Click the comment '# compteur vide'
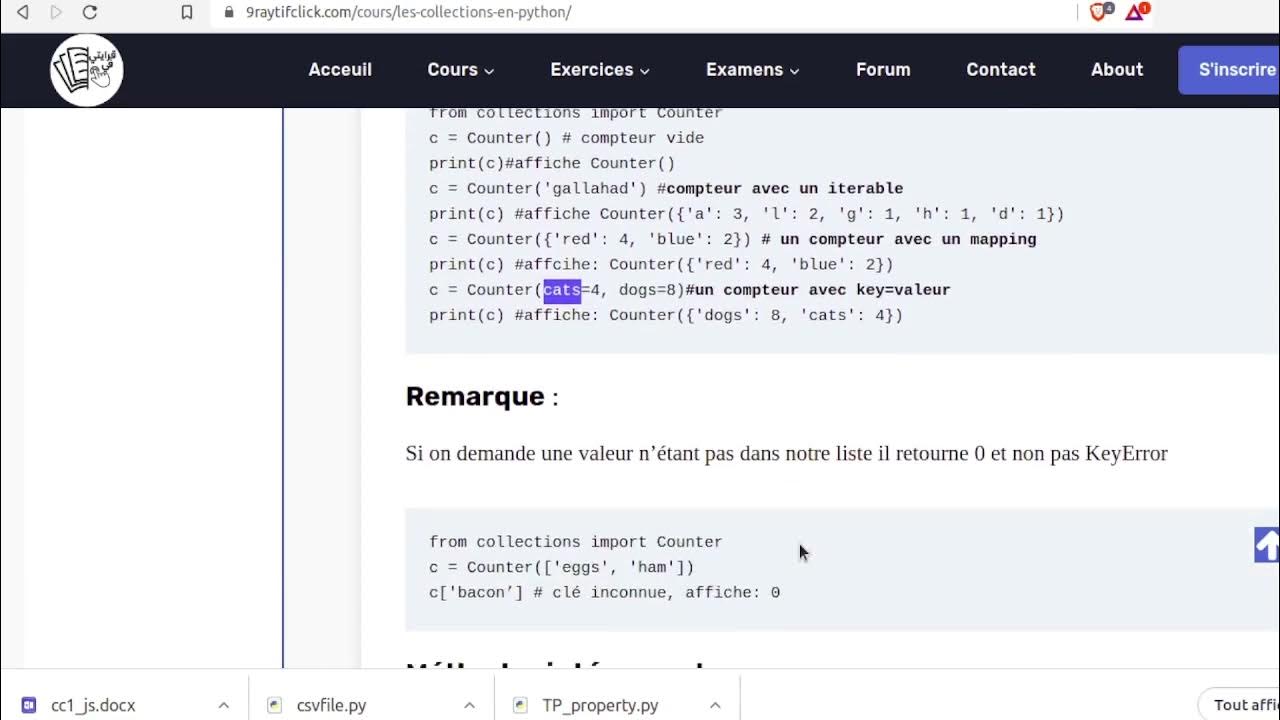The height and width of the screenshot is (720, 1280). (x=633, y=138)
